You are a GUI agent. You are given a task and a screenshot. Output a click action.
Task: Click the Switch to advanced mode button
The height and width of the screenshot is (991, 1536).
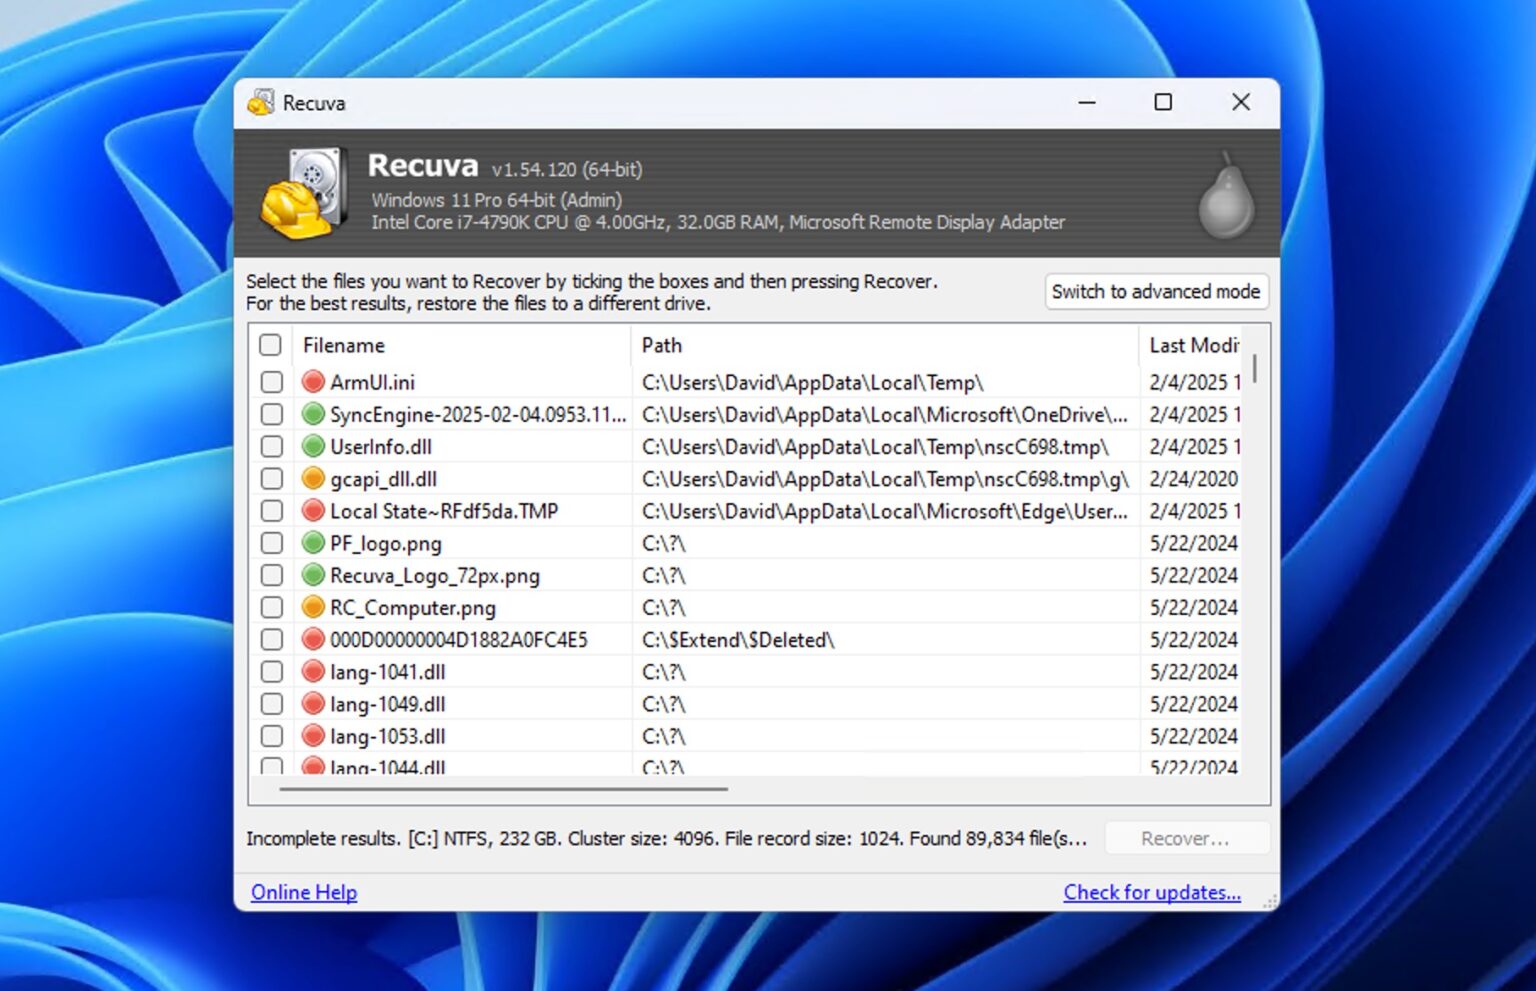[x=1156, y=291]
